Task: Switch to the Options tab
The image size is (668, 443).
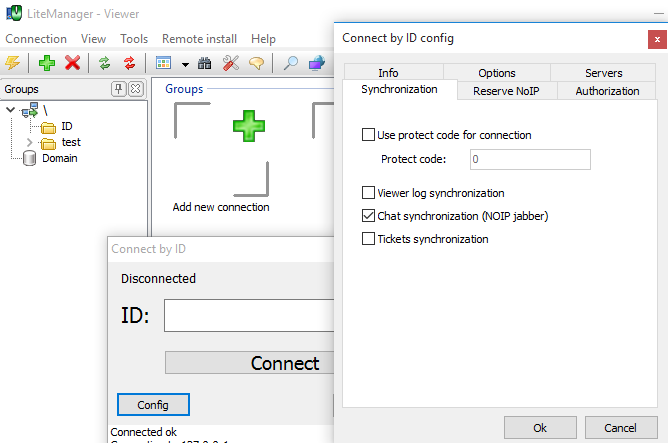Action: coord(497,73)
